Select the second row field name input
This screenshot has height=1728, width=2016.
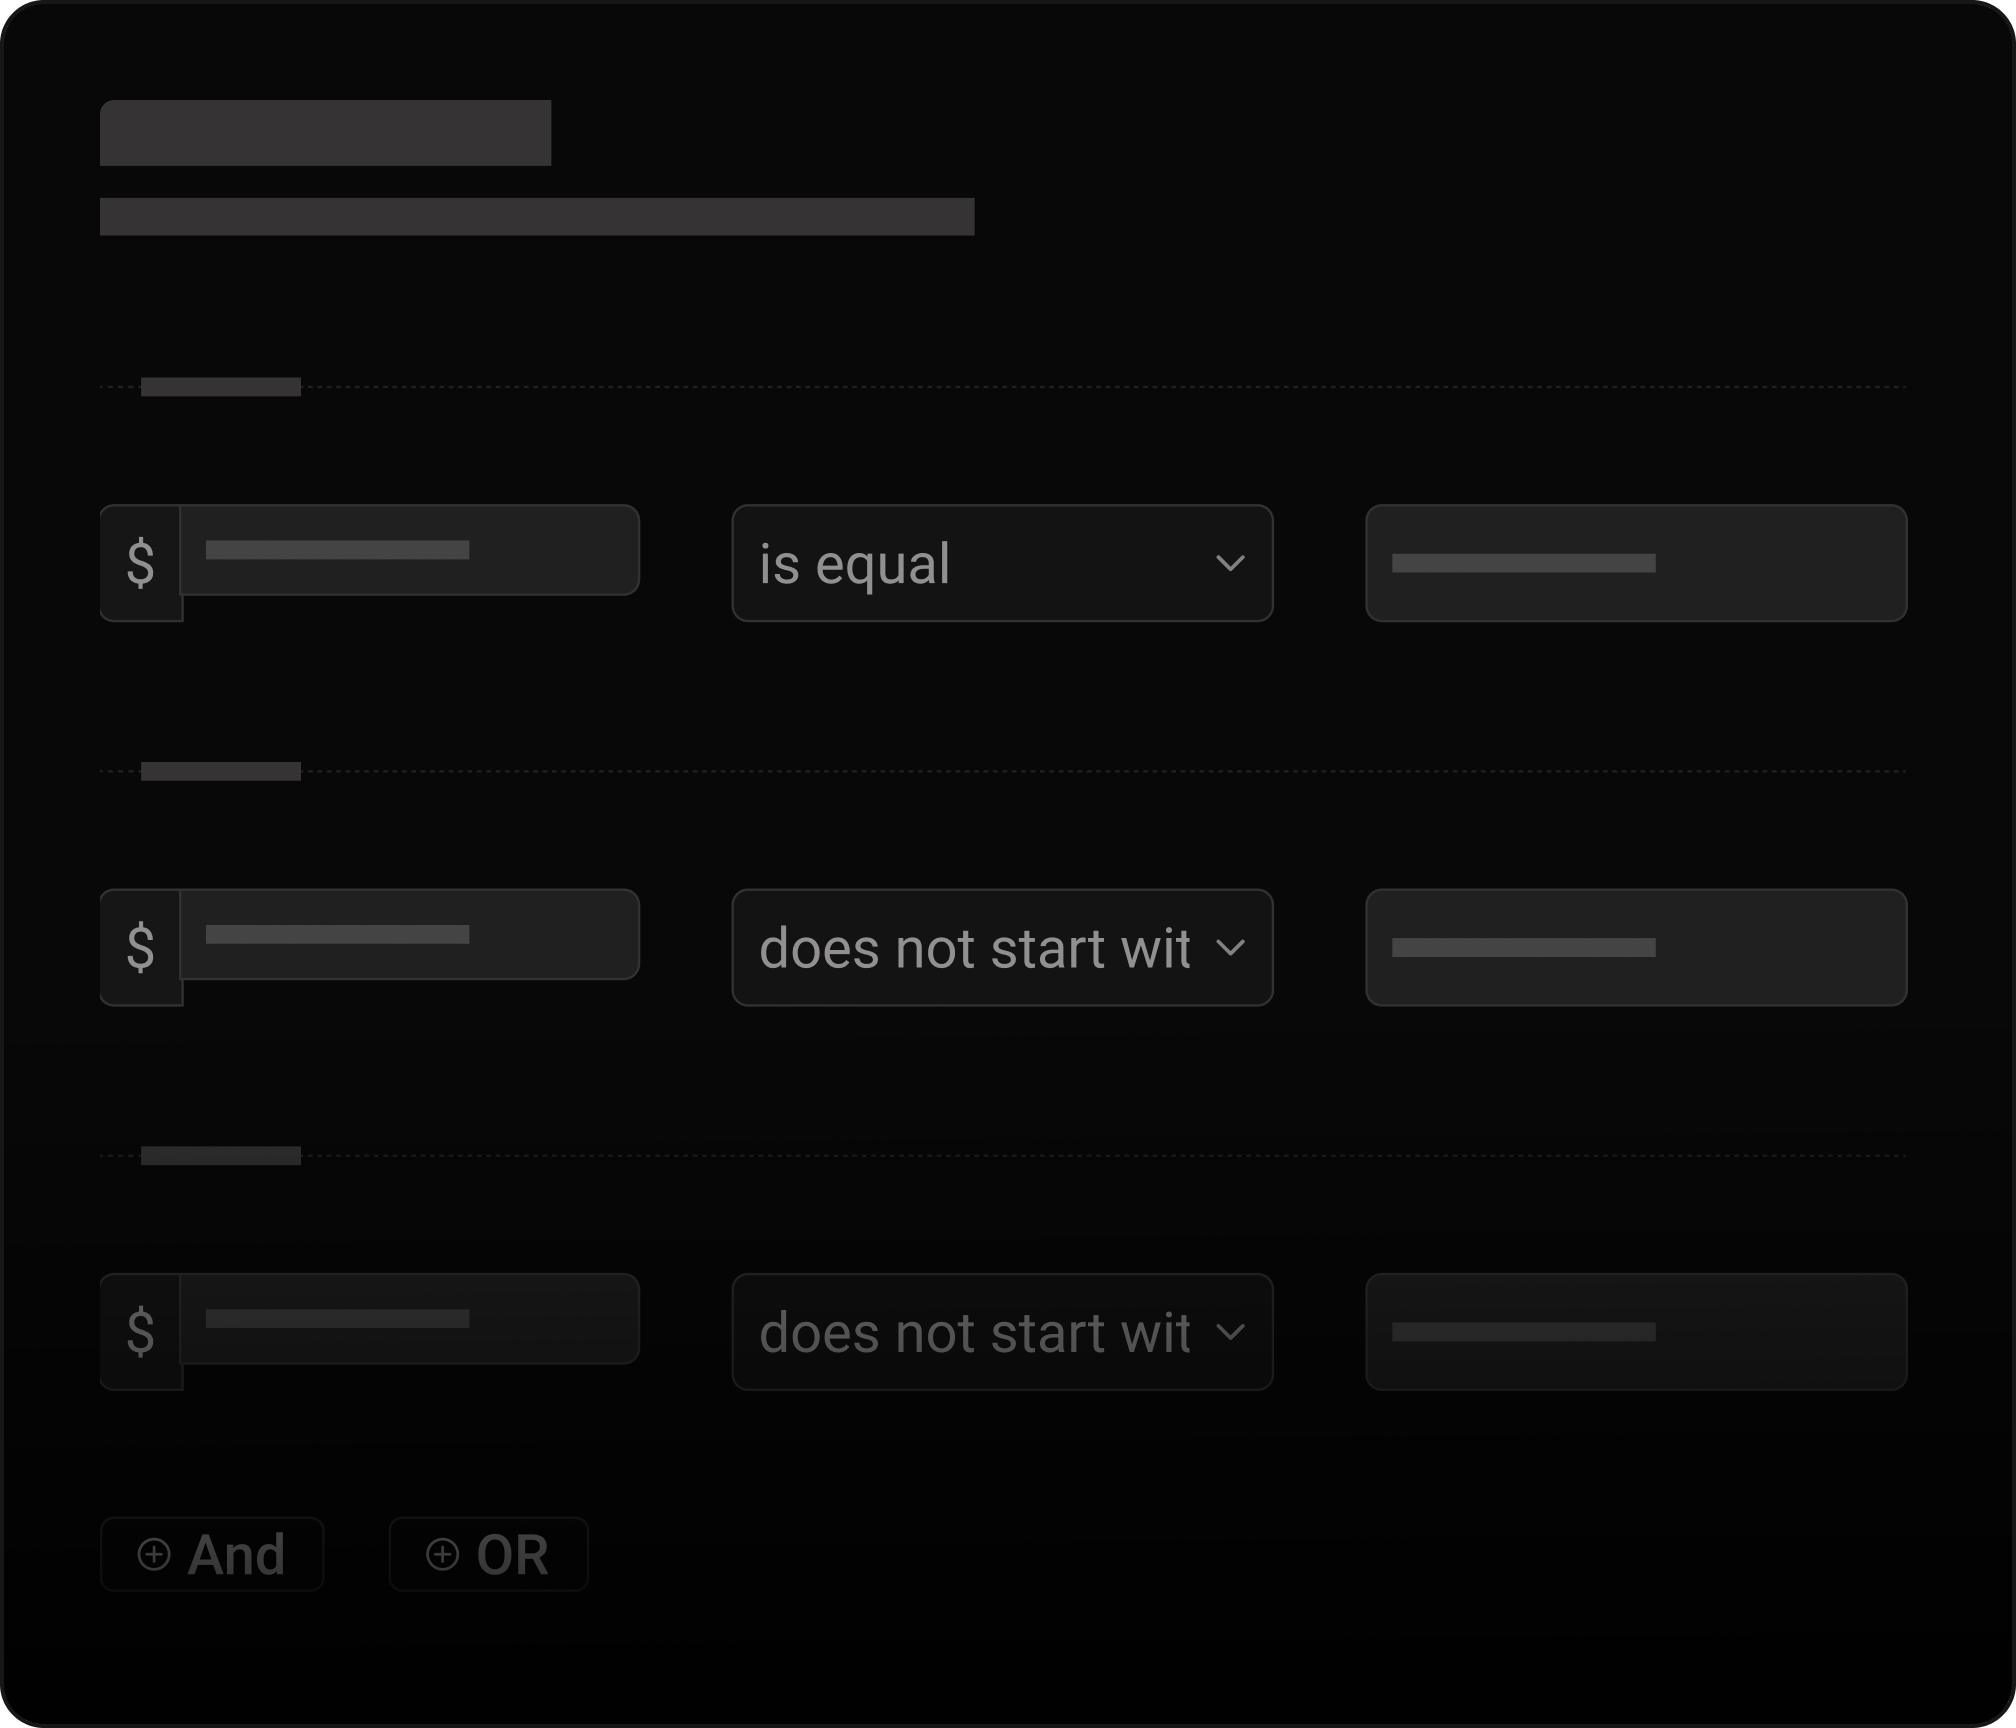point(410,934)
